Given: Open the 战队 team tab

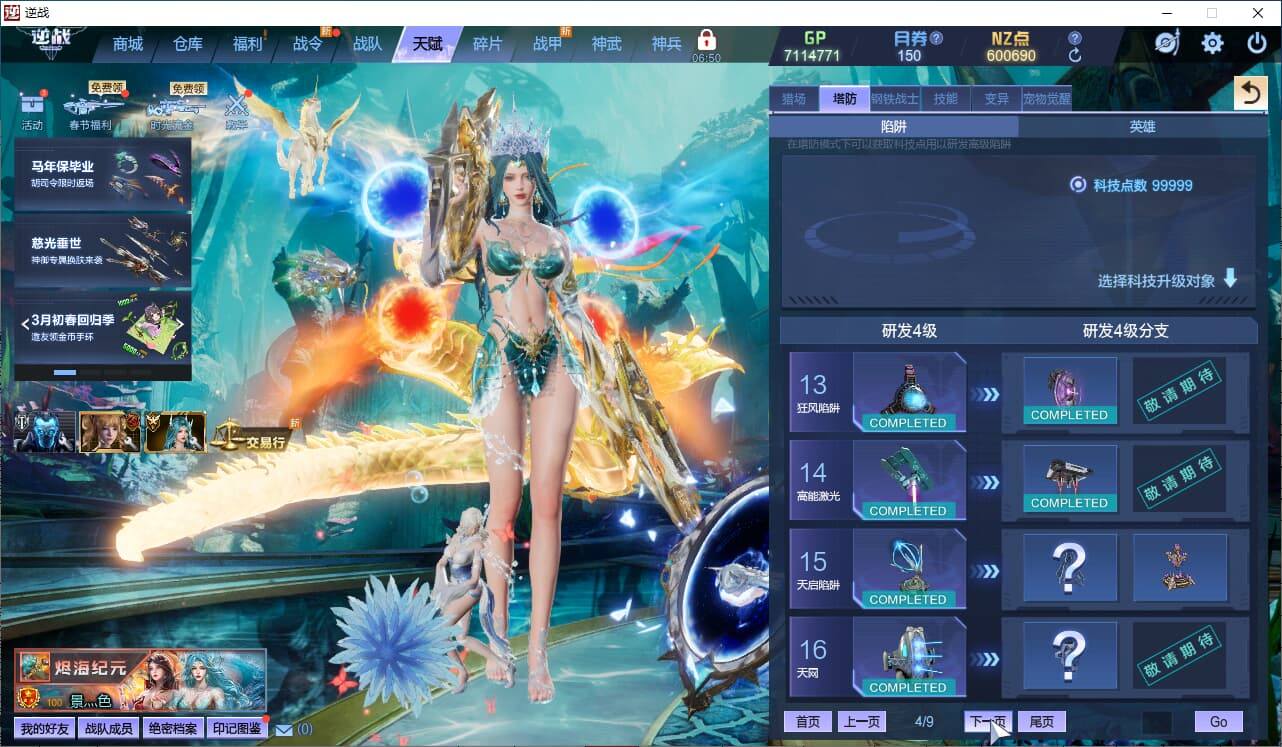Looking at the screenshot, I should click(x=367, y=44).
